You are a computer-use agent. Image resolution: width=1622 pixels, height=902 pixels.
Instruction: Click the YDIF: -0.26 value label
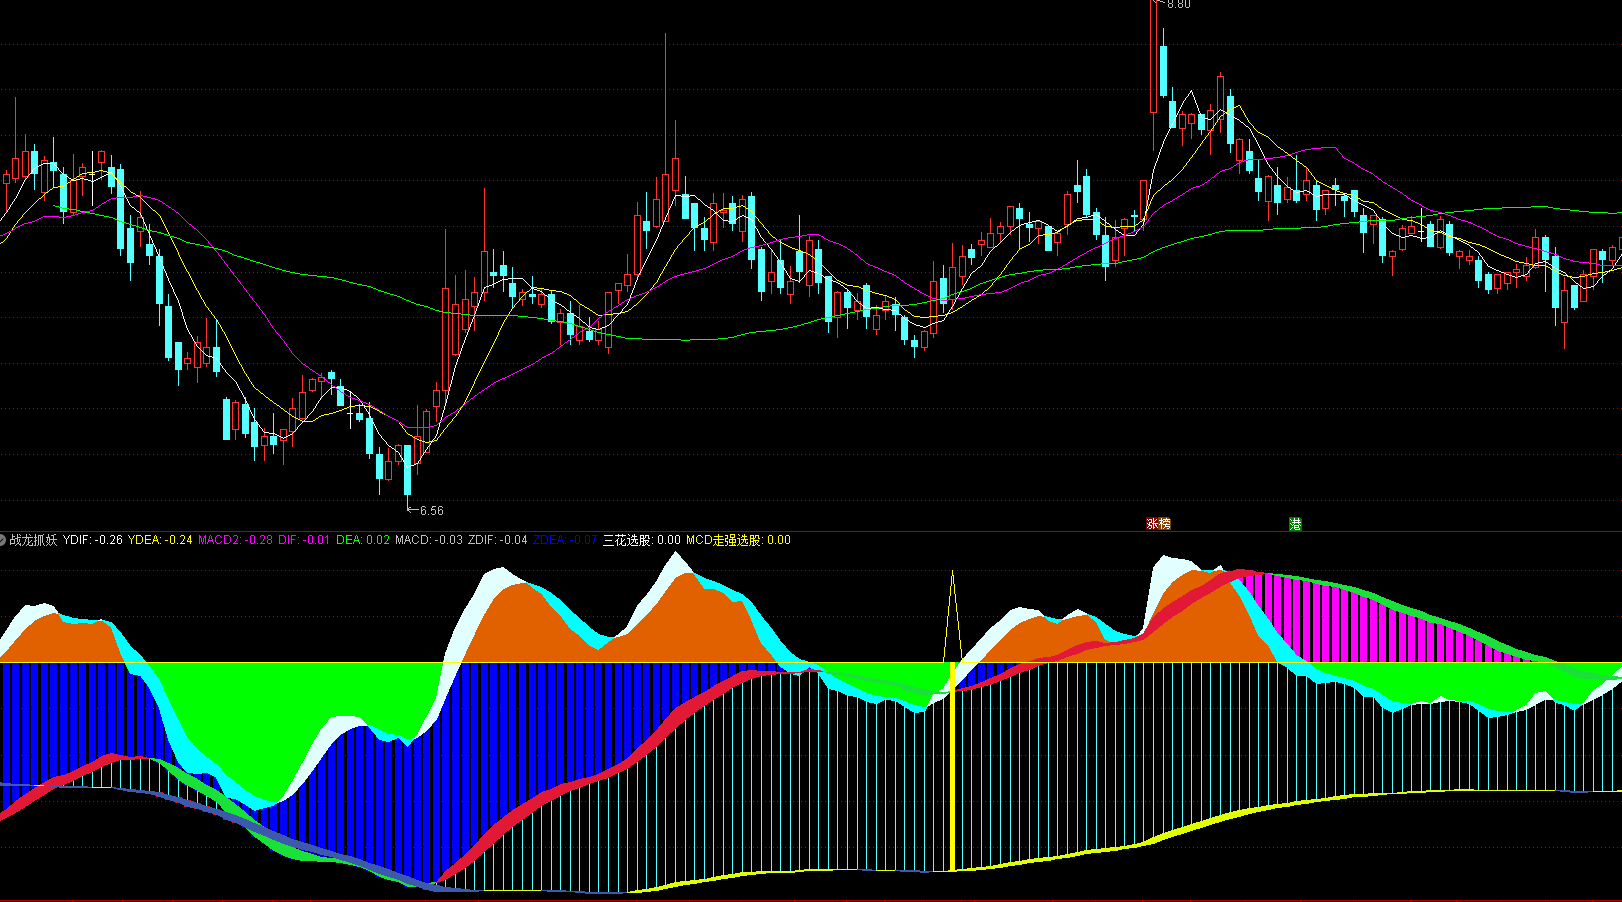pos(93,540)
